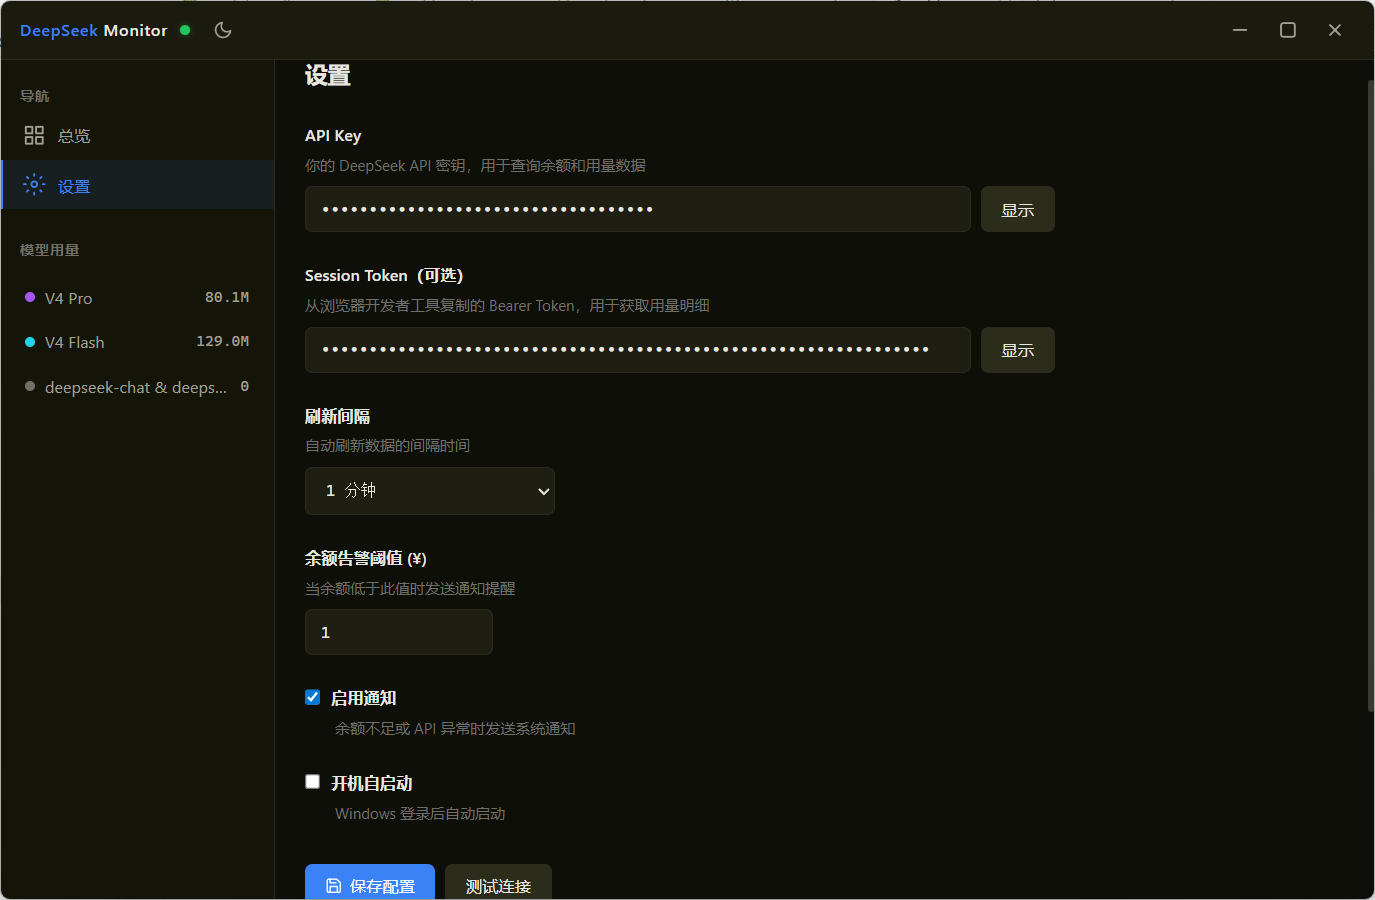Click the Windows 登录后自动启动 description

[420, 814]
